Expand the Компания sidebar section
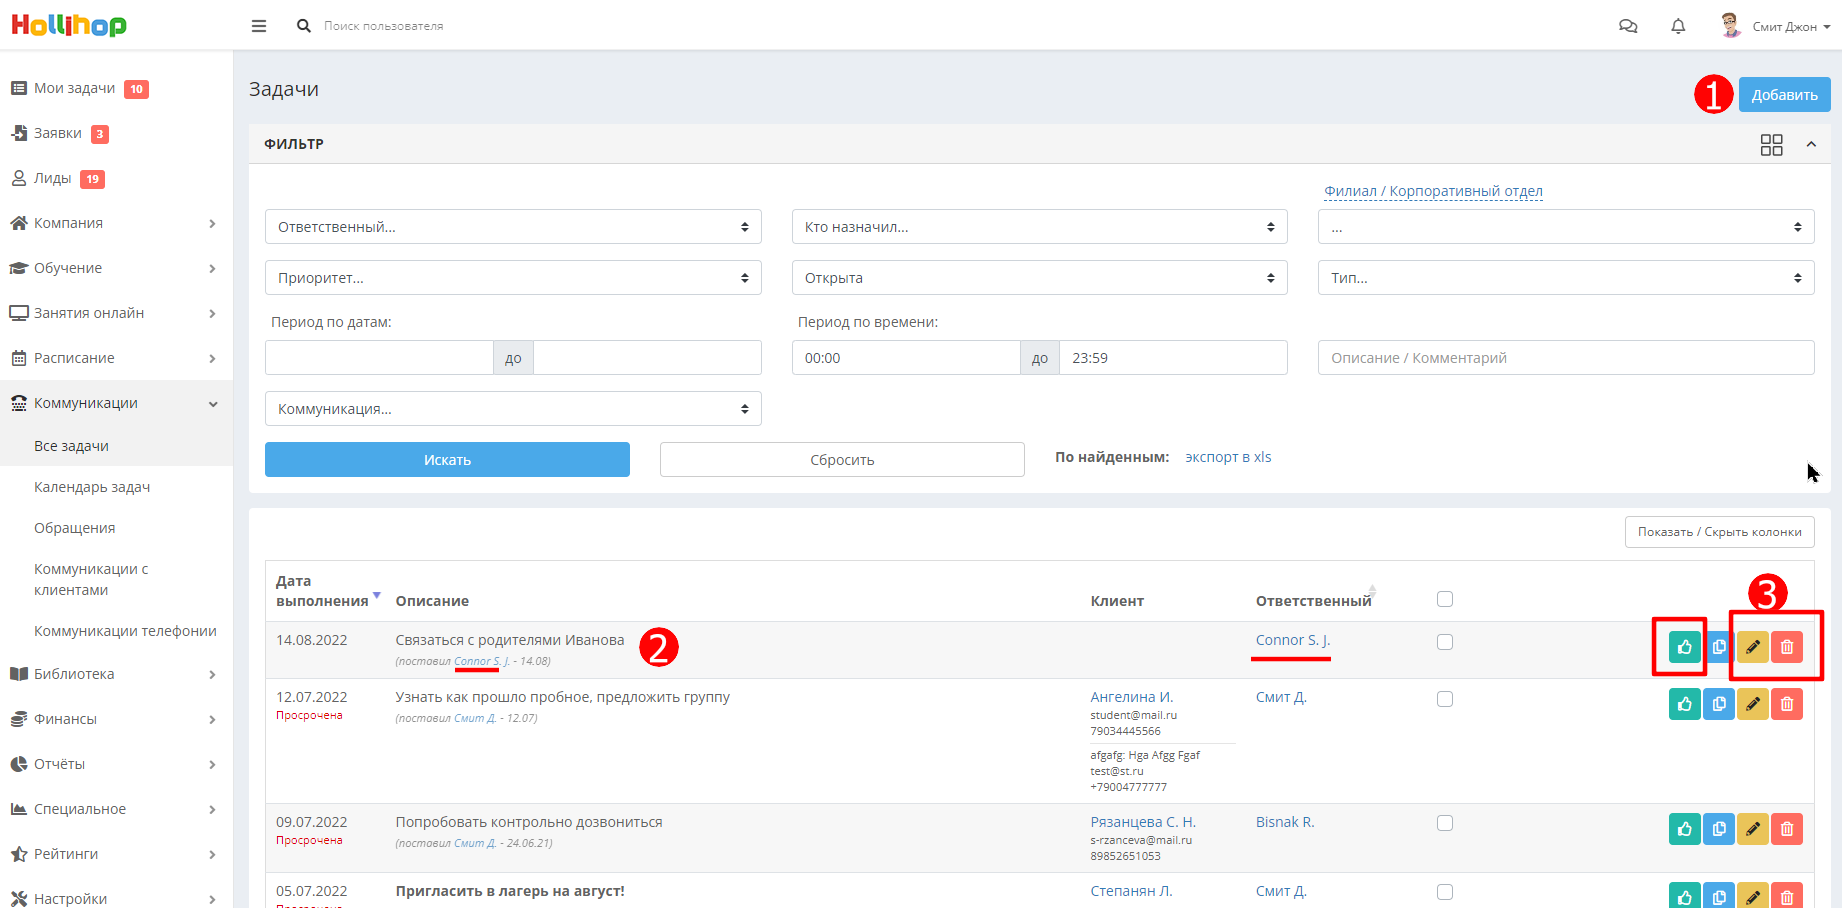 116,223
